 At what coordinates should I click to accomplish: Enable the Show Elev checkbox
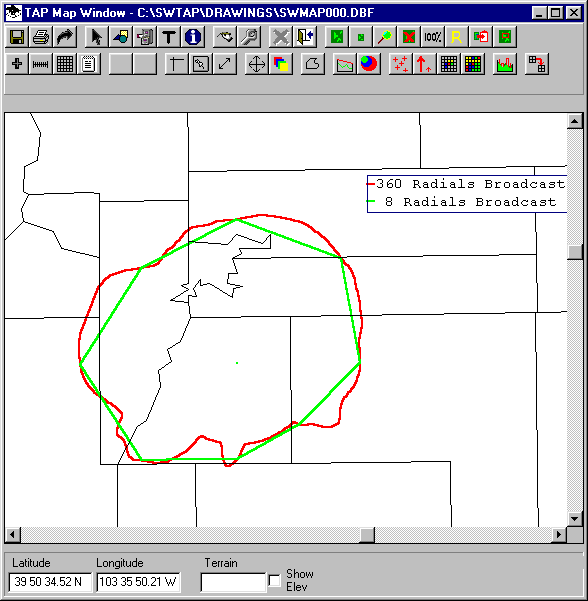pos(274,580)
